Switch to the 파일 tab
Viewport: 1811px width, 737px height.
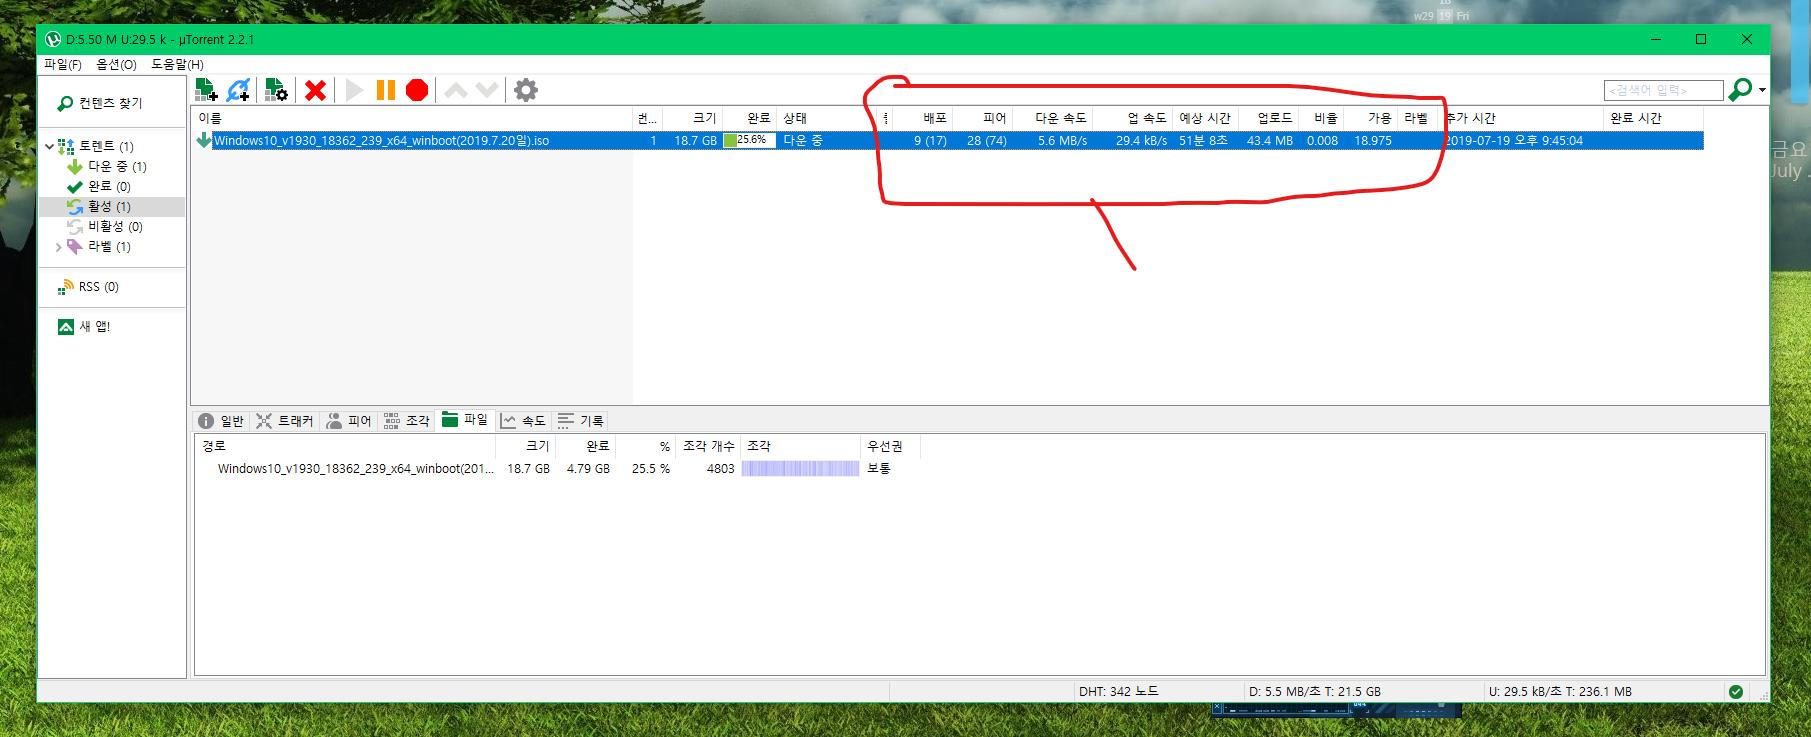(x=465, y=420)
